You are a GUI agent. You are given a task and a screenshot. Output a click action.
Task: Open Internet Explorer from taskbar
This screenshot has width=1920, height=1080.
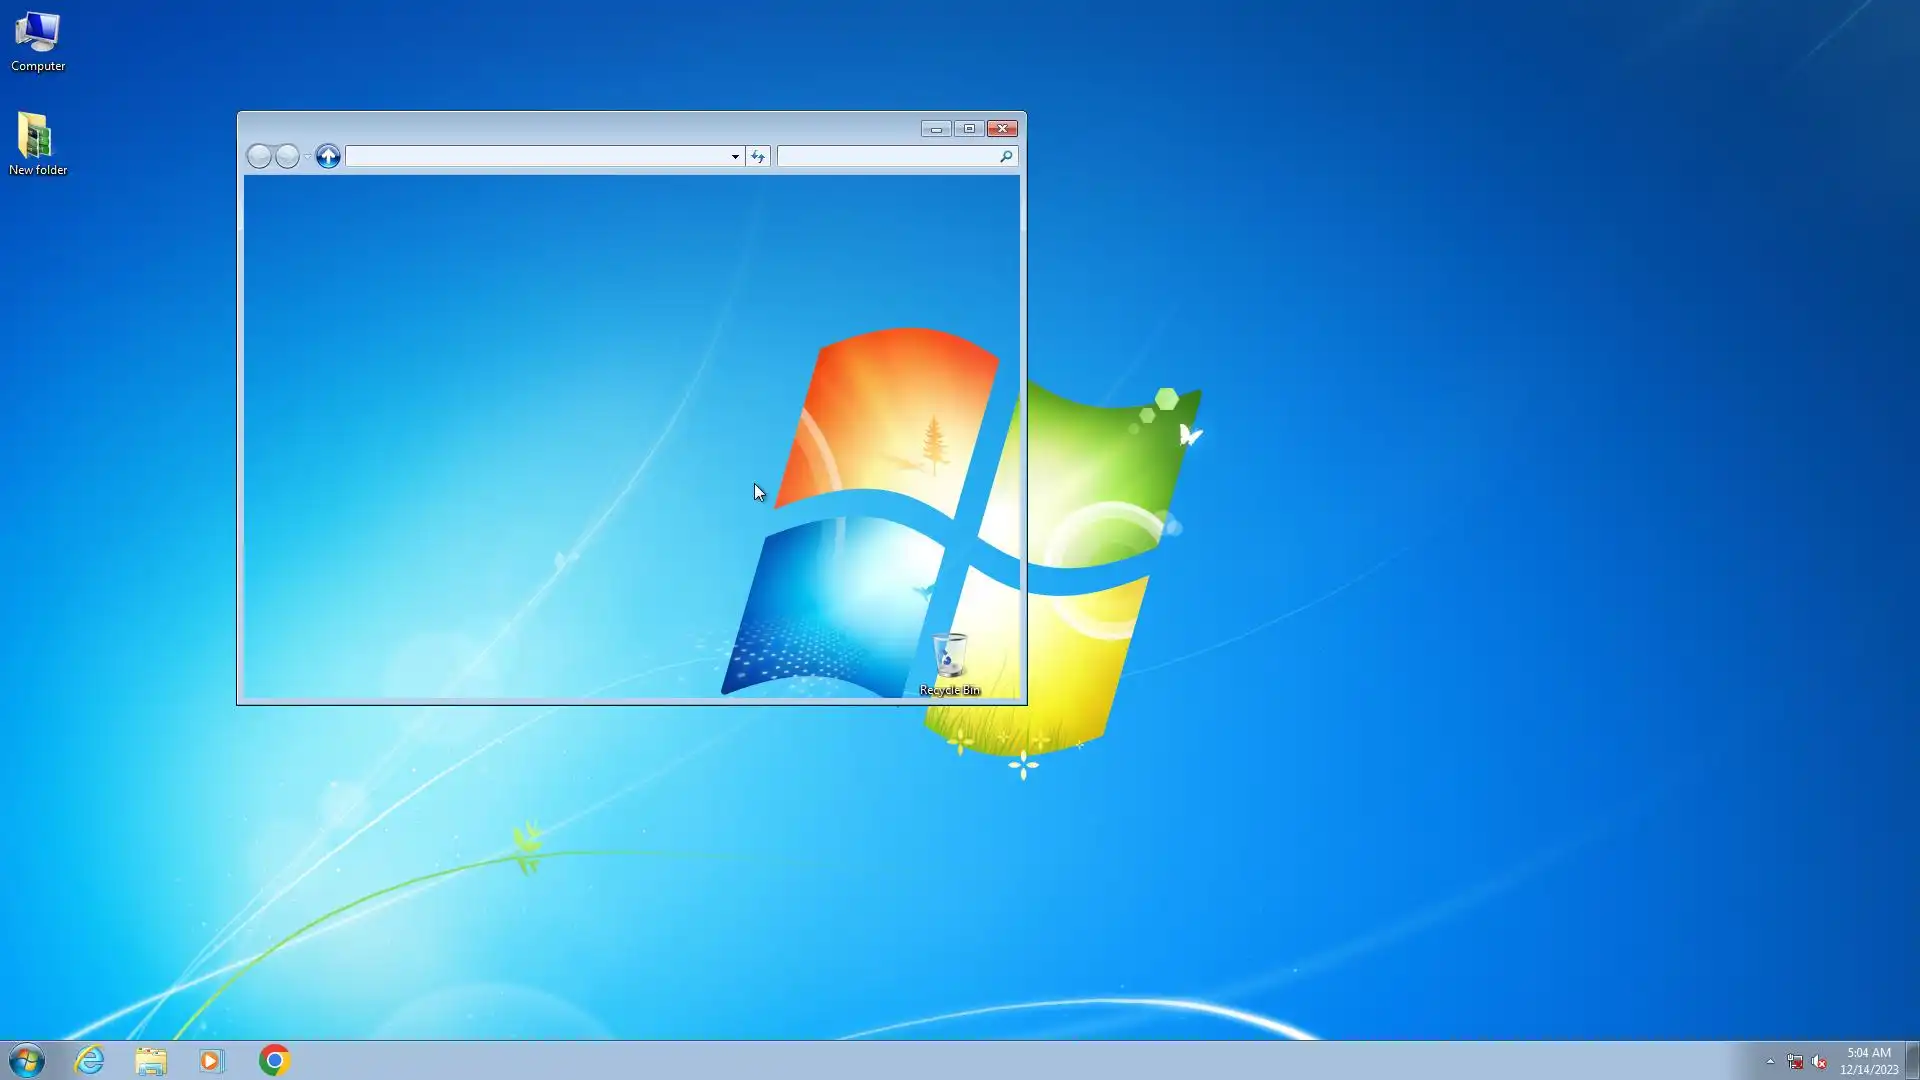[89, 1060]
